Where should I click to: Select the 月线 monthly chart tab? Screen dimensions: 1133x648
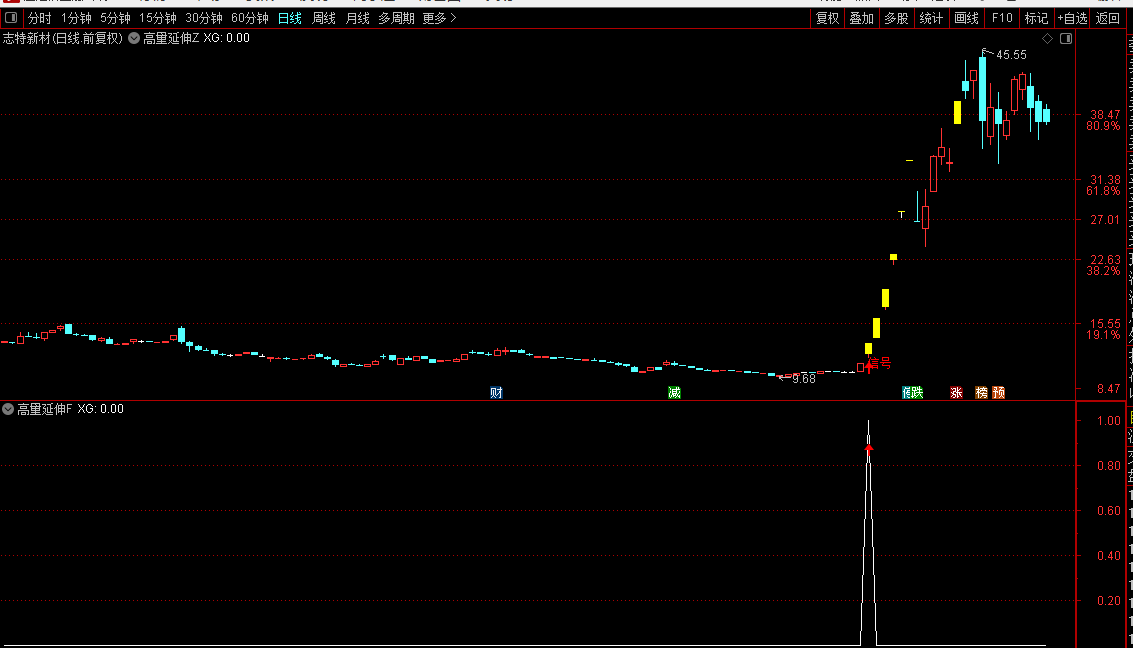pyautogui.click(x=358, y=18)
